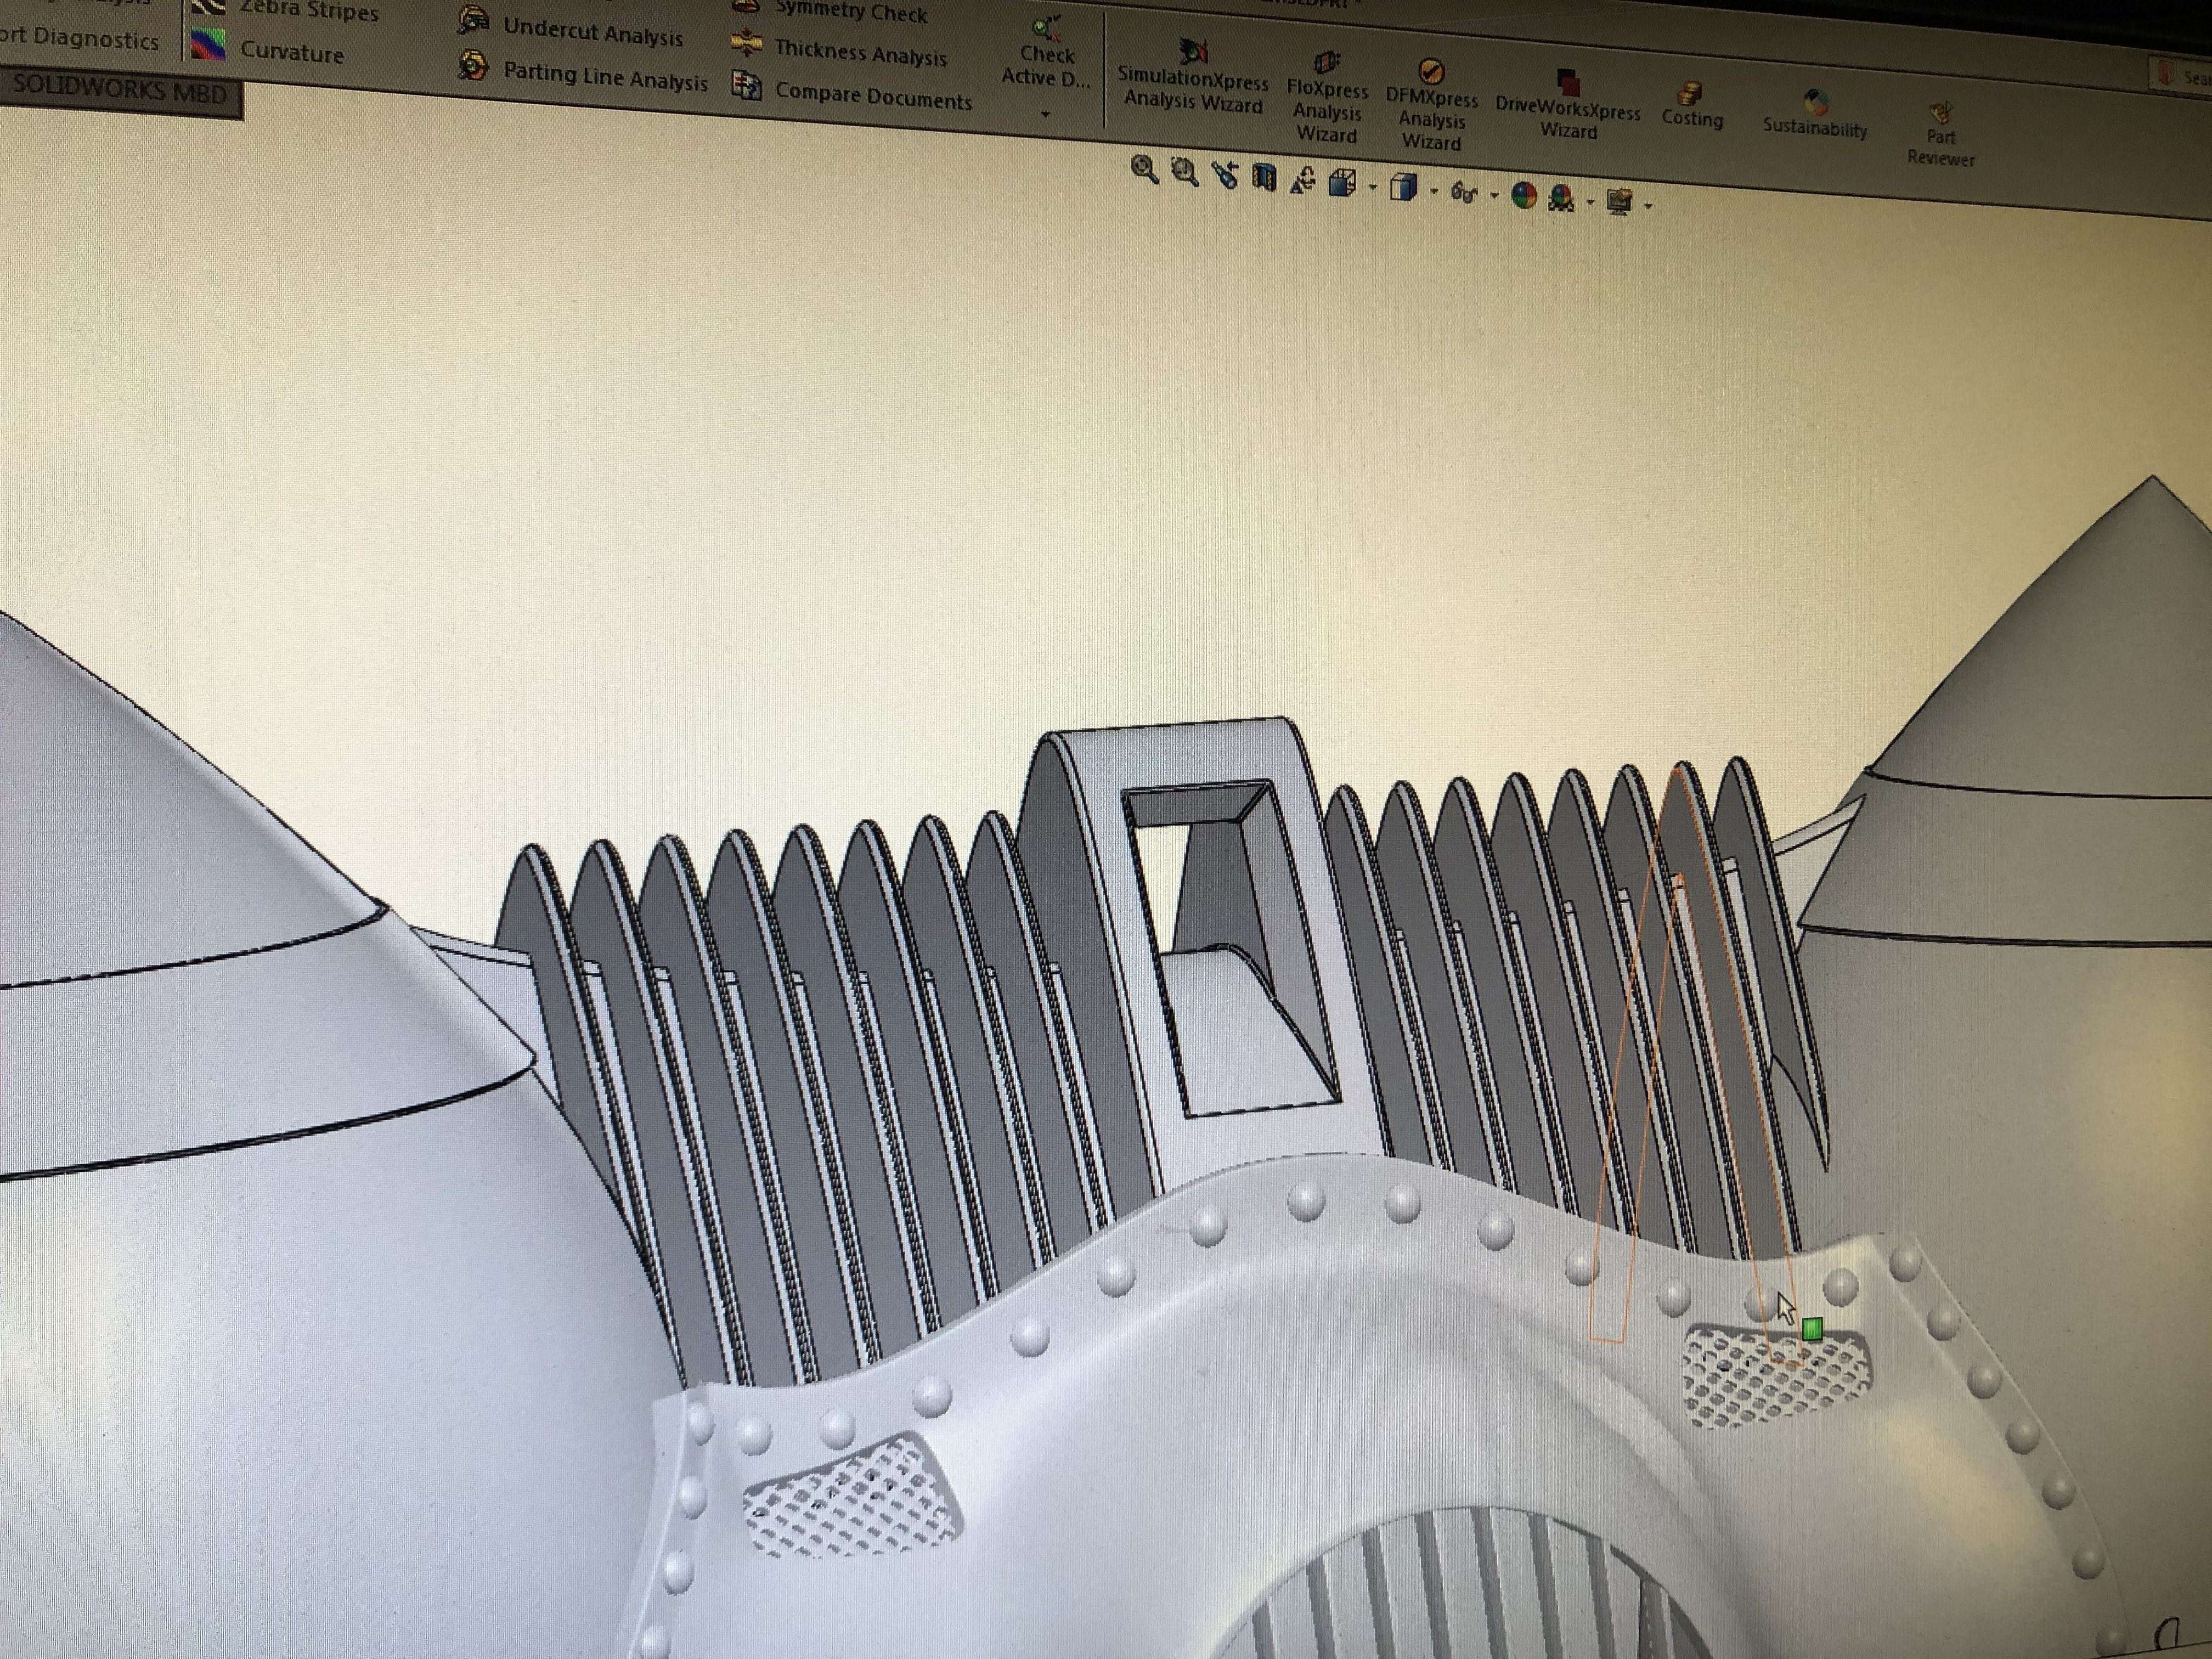The width and height of the screenshot is (2212, 1659).
Task: Click the green square cursor marker
Action: 1811,1329
